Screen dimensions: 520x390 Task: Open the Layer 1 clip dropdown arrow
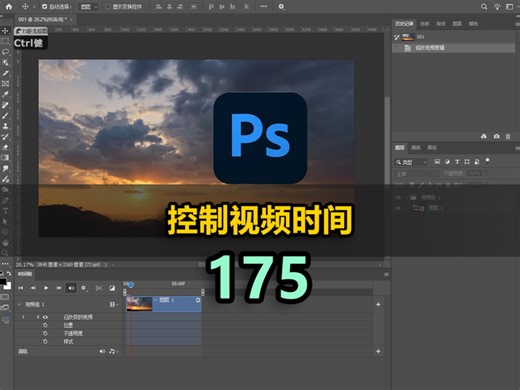[156, 300]
